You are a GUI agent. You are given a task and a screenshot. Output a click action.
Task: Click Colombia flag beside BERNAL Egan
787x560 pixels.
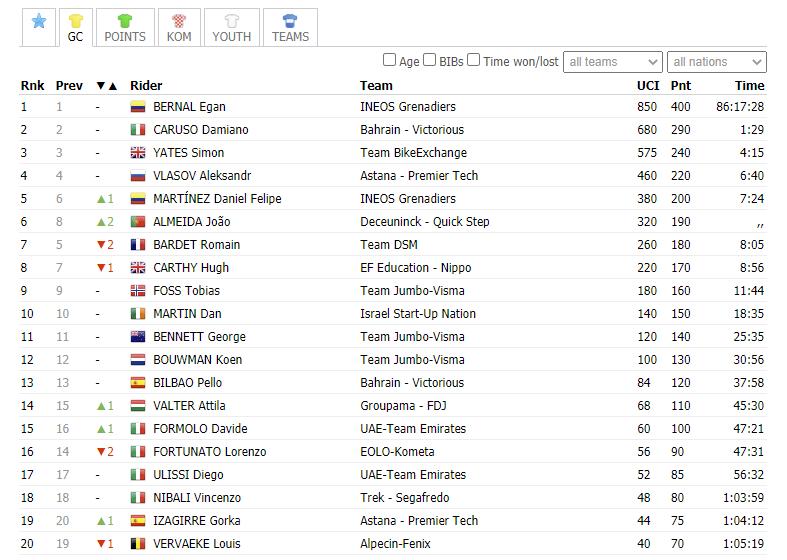click(138, 107)
